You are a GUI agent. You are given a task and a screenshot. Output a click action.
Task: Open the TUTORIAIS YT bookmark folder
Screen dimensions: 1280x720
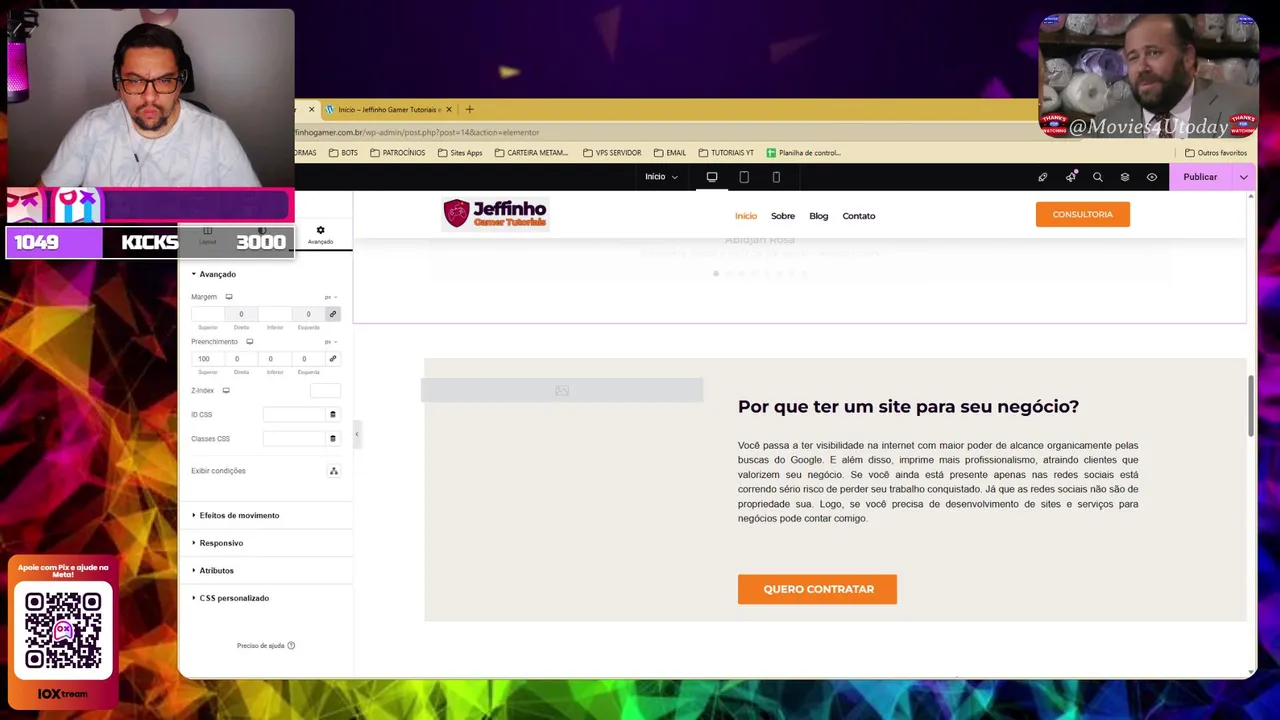point(726,153)
